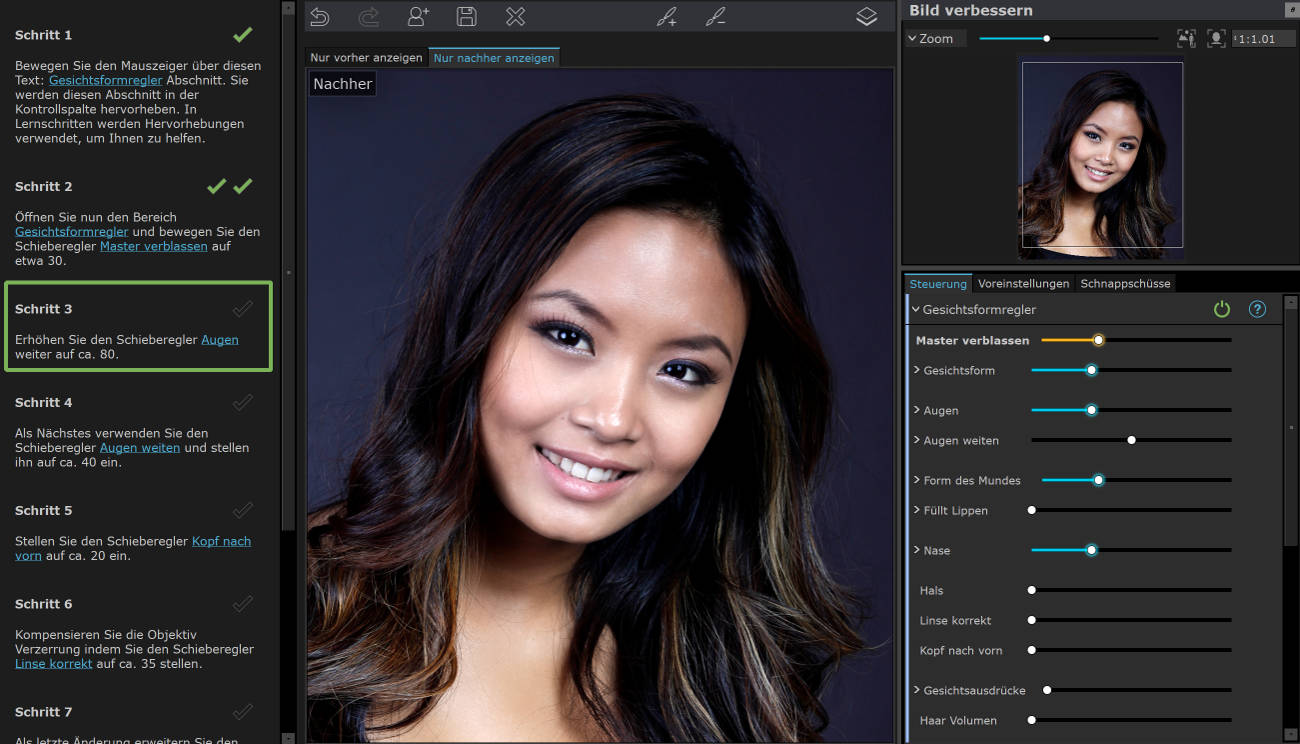
Task: Expand the Füllt Lippen options
Action: pyautogui.click(x=917, y=510)
